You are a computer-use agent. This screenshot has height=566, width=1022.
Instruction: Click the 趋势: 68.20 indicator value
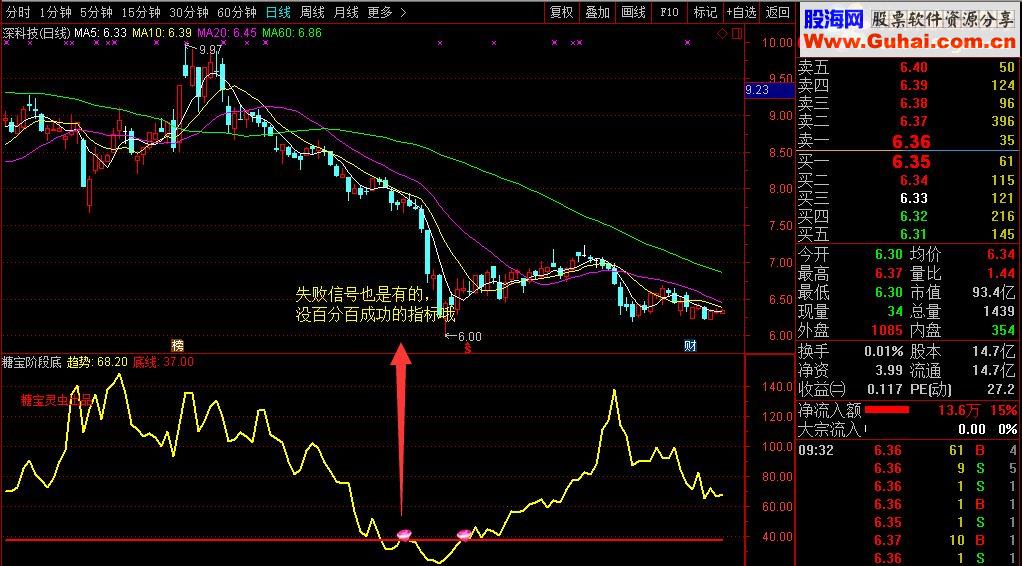(97, 362)
